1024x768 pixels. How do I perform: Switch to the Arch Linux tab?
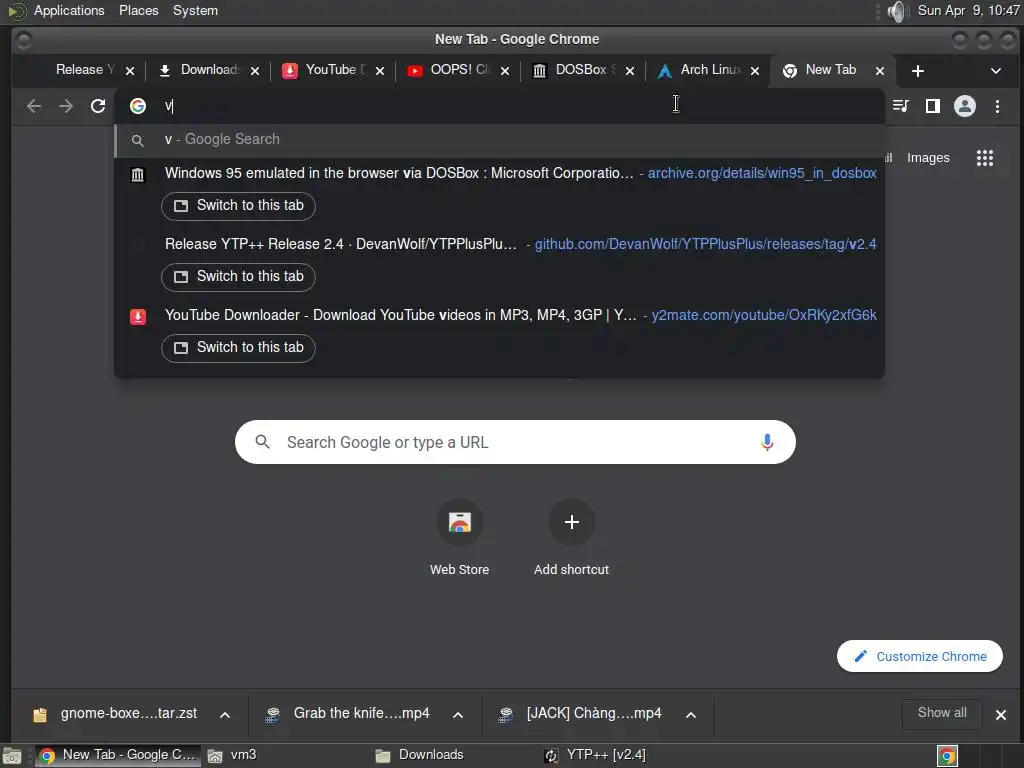click(703, 70)
